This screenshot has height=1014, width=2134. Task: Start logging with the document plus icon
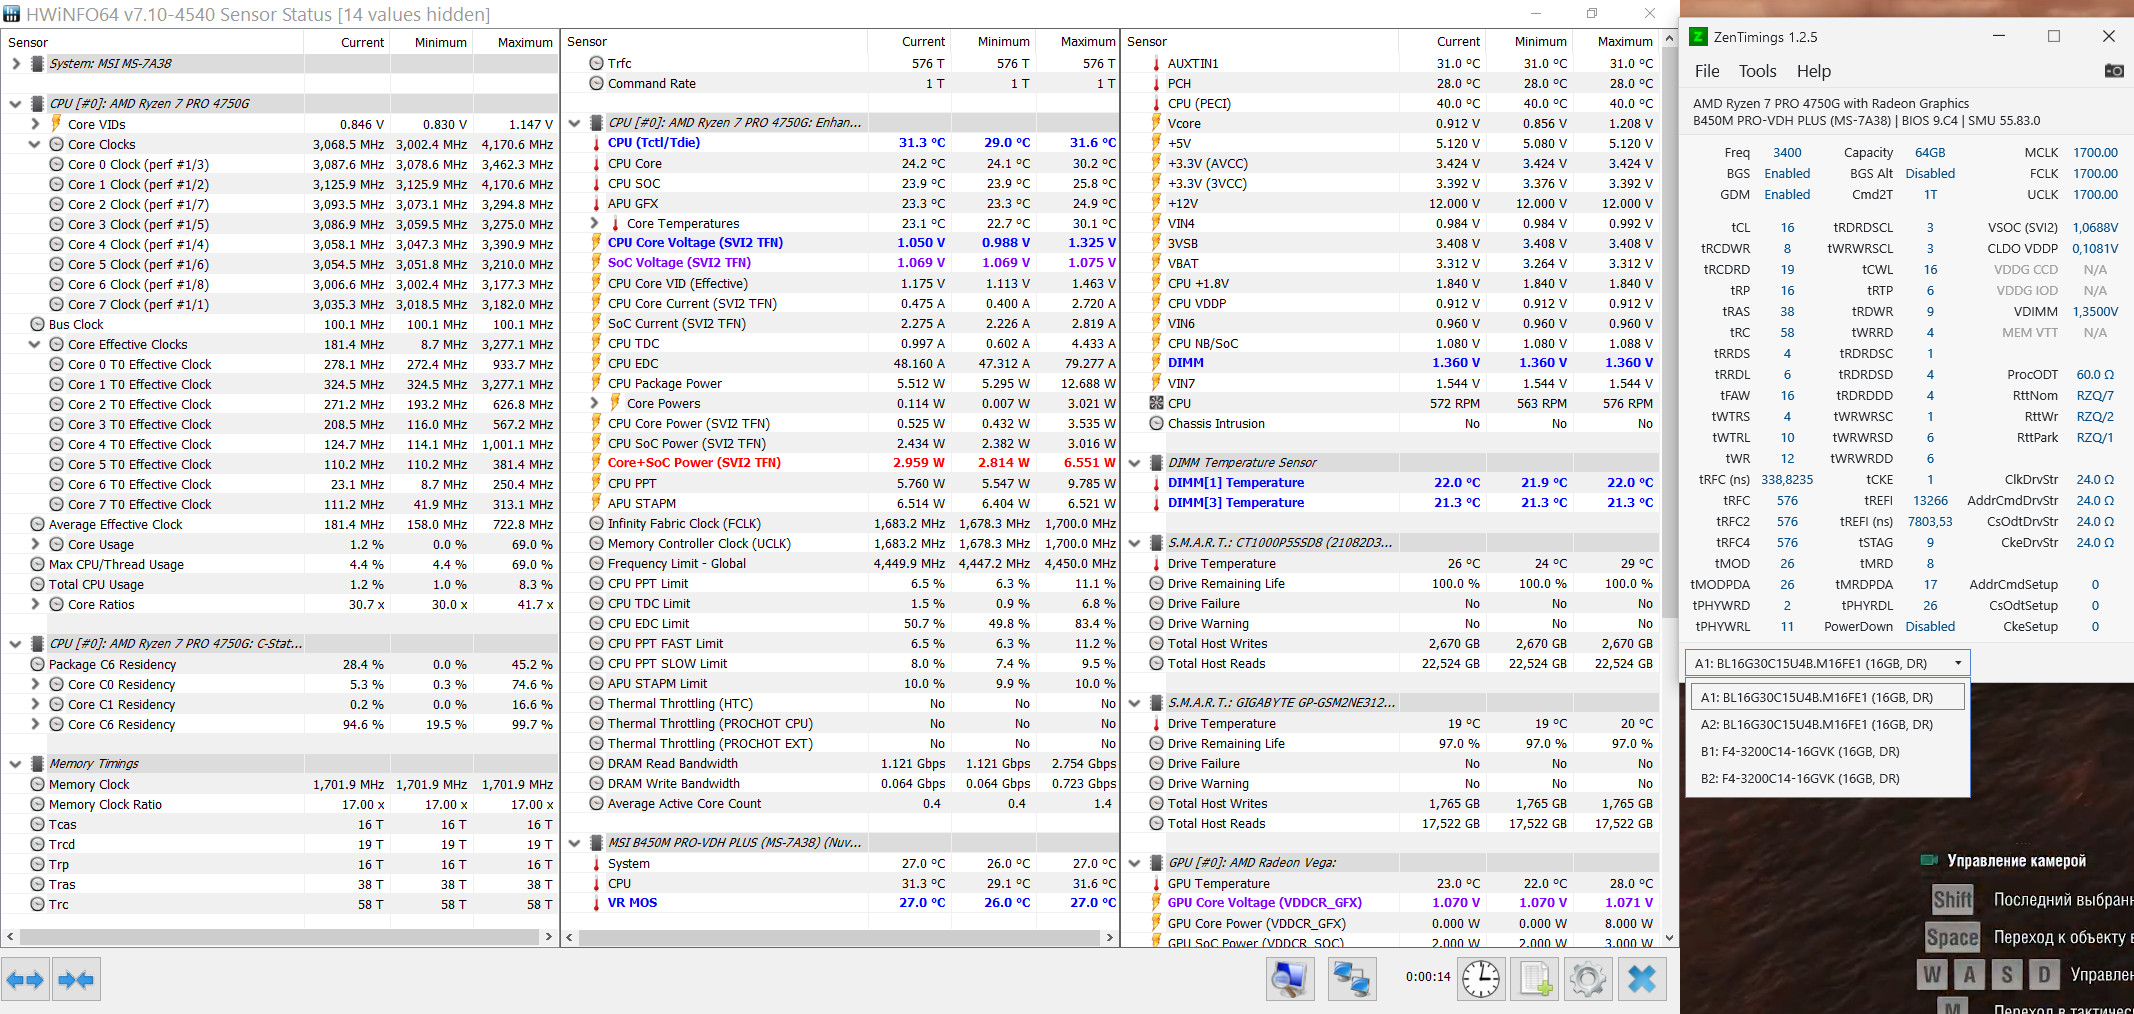tap(1535, 979)
